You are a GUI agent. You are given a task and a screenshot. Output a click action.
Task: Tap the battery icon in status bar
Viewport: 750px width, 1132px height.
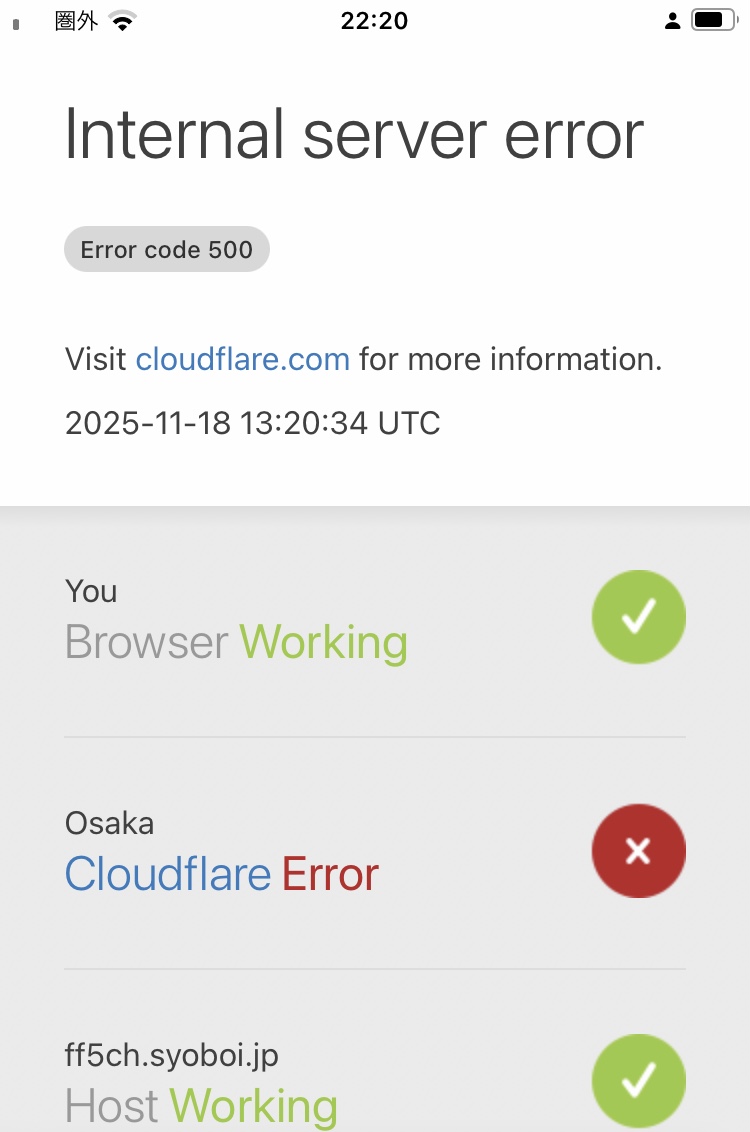point(713,20)
